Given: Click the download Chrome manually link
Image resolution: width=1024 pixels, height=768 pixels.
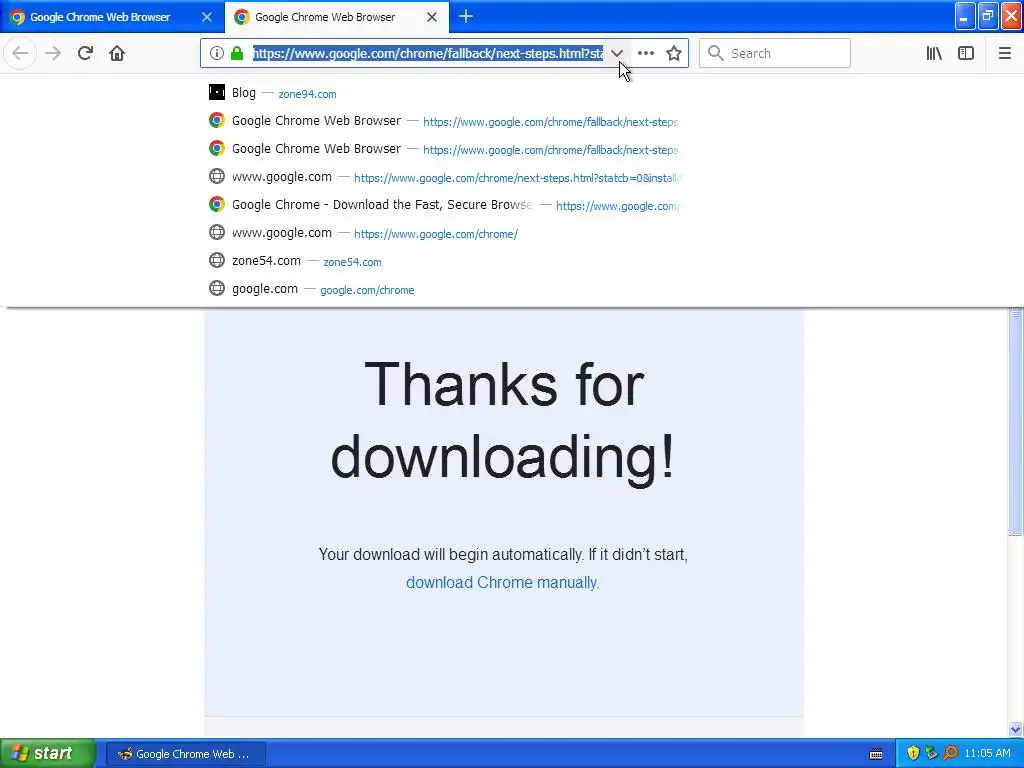Looking at the screenshot, I should 502,583.
